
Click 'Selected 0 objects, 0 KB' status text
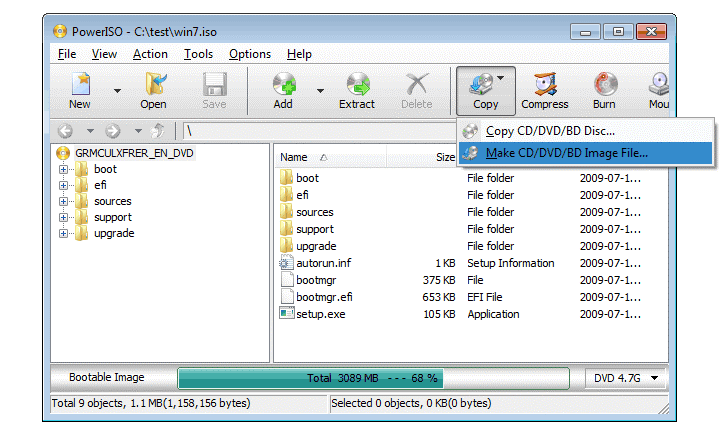(411, 403)
